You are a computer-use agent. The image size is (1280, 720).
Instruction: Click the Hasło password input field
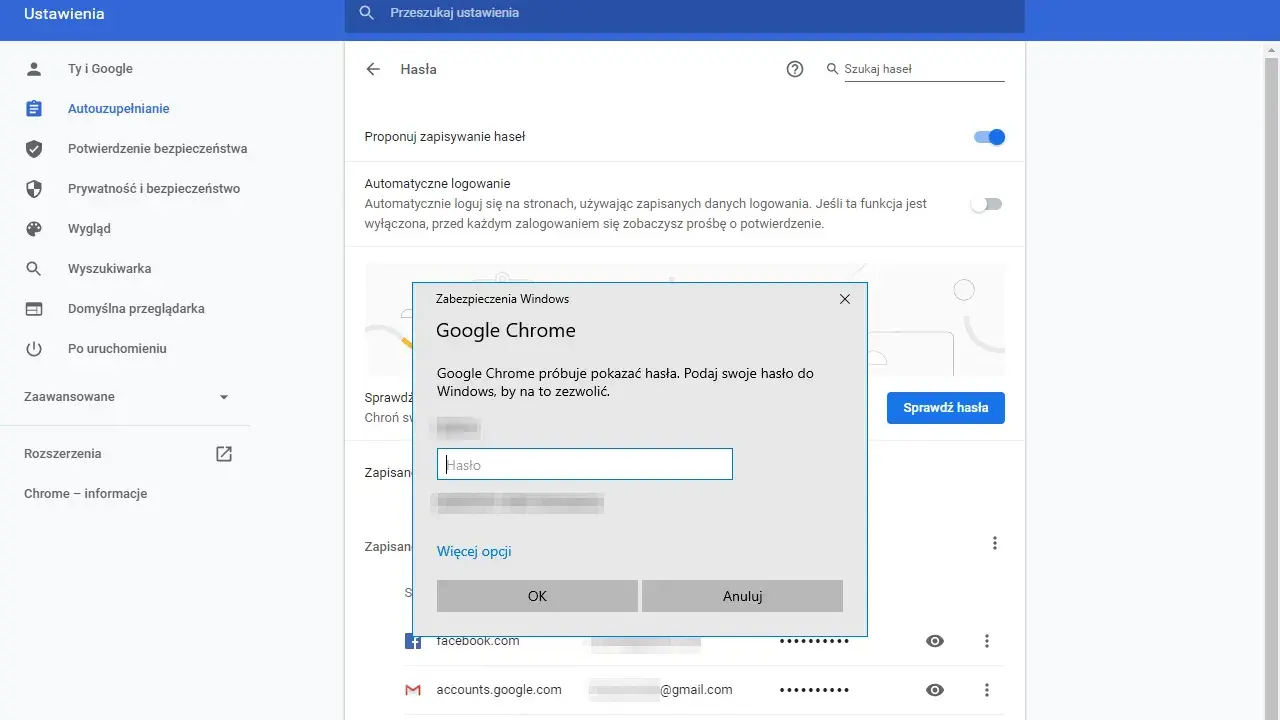[585, 464]
